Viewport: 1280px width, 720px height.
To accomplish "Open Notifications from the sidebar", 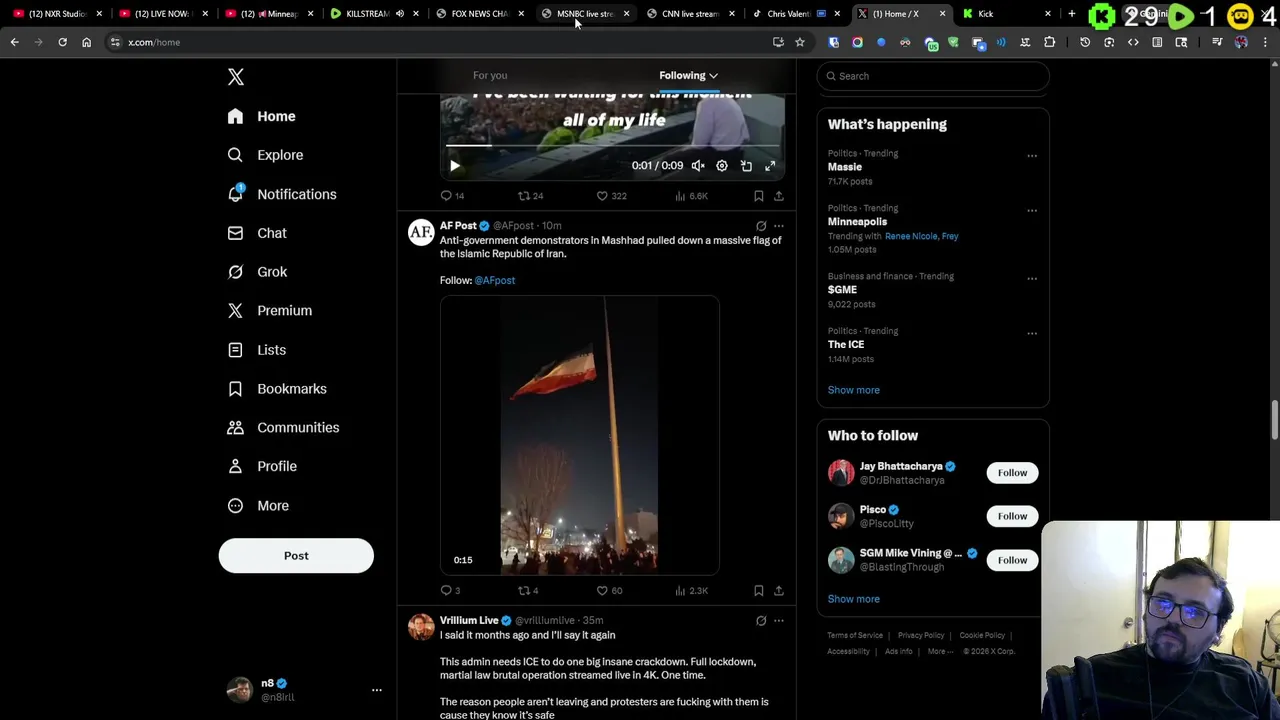I will click(x=282, y=194).
